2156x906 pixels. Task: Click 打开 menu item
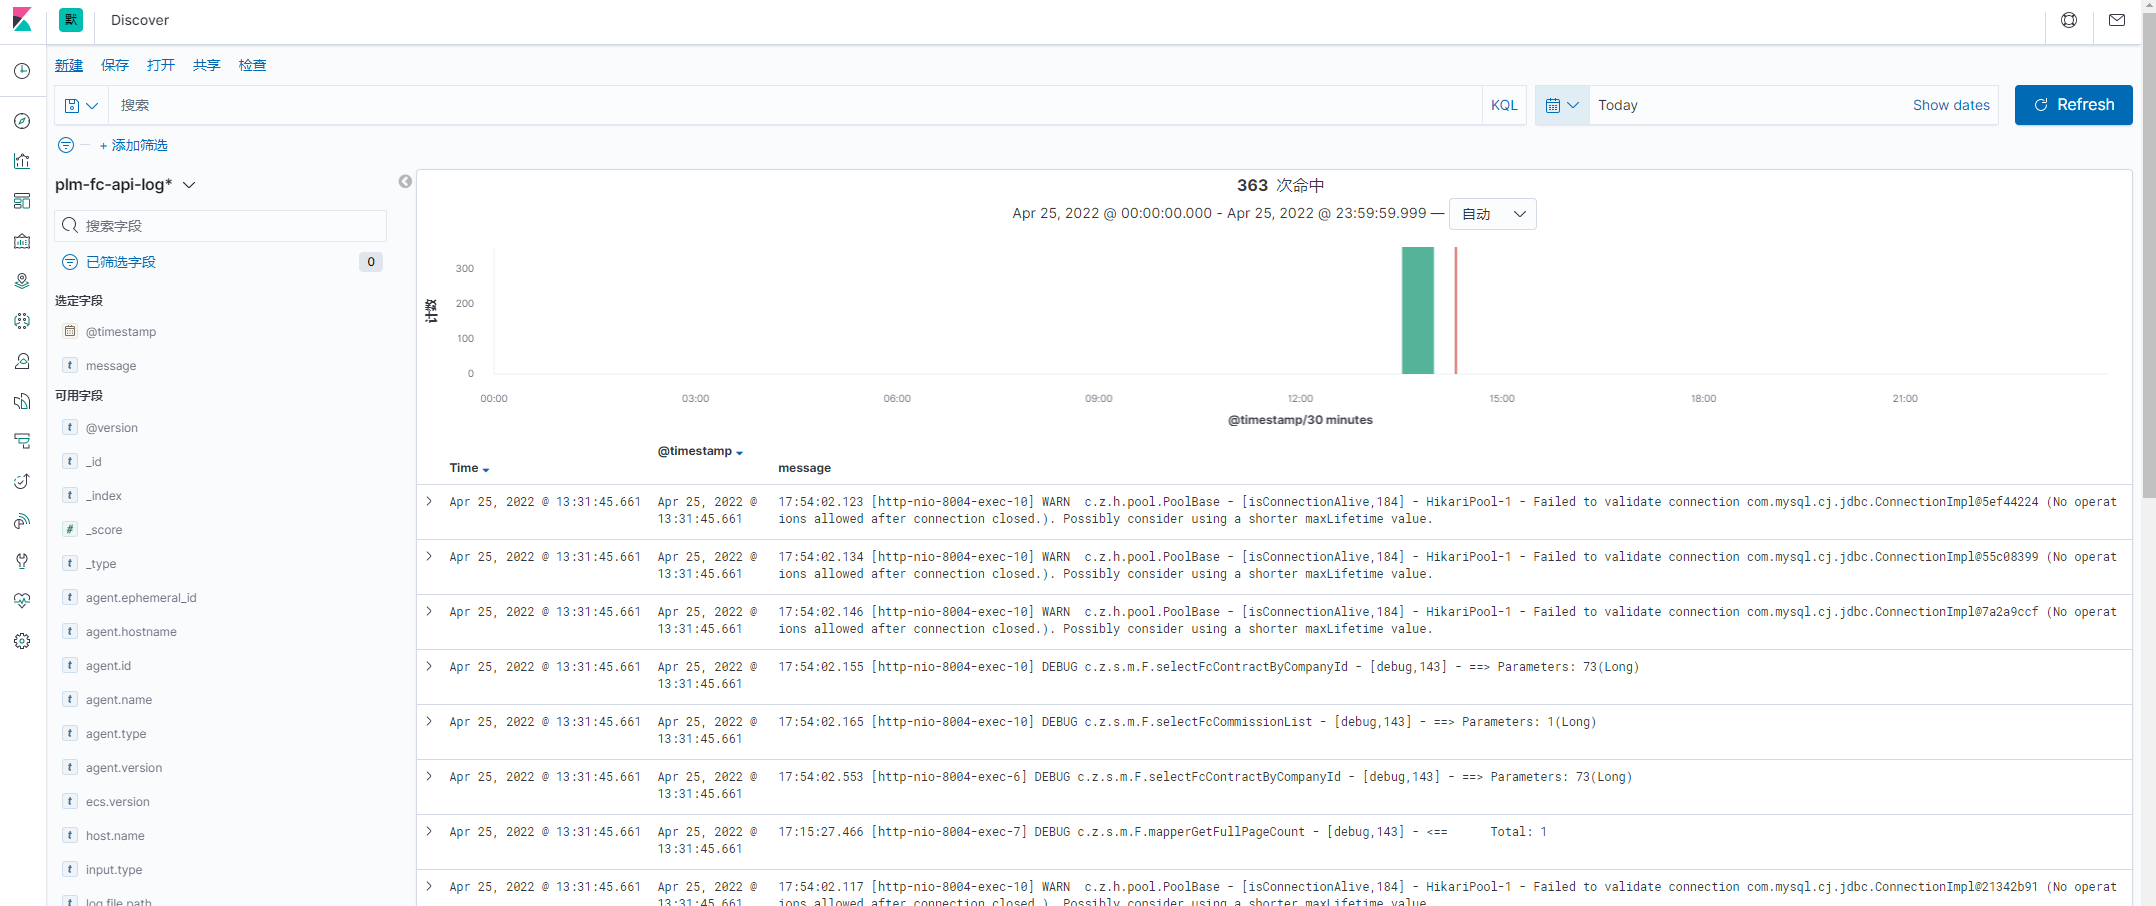pyautogui.click(x=161, y=65)
